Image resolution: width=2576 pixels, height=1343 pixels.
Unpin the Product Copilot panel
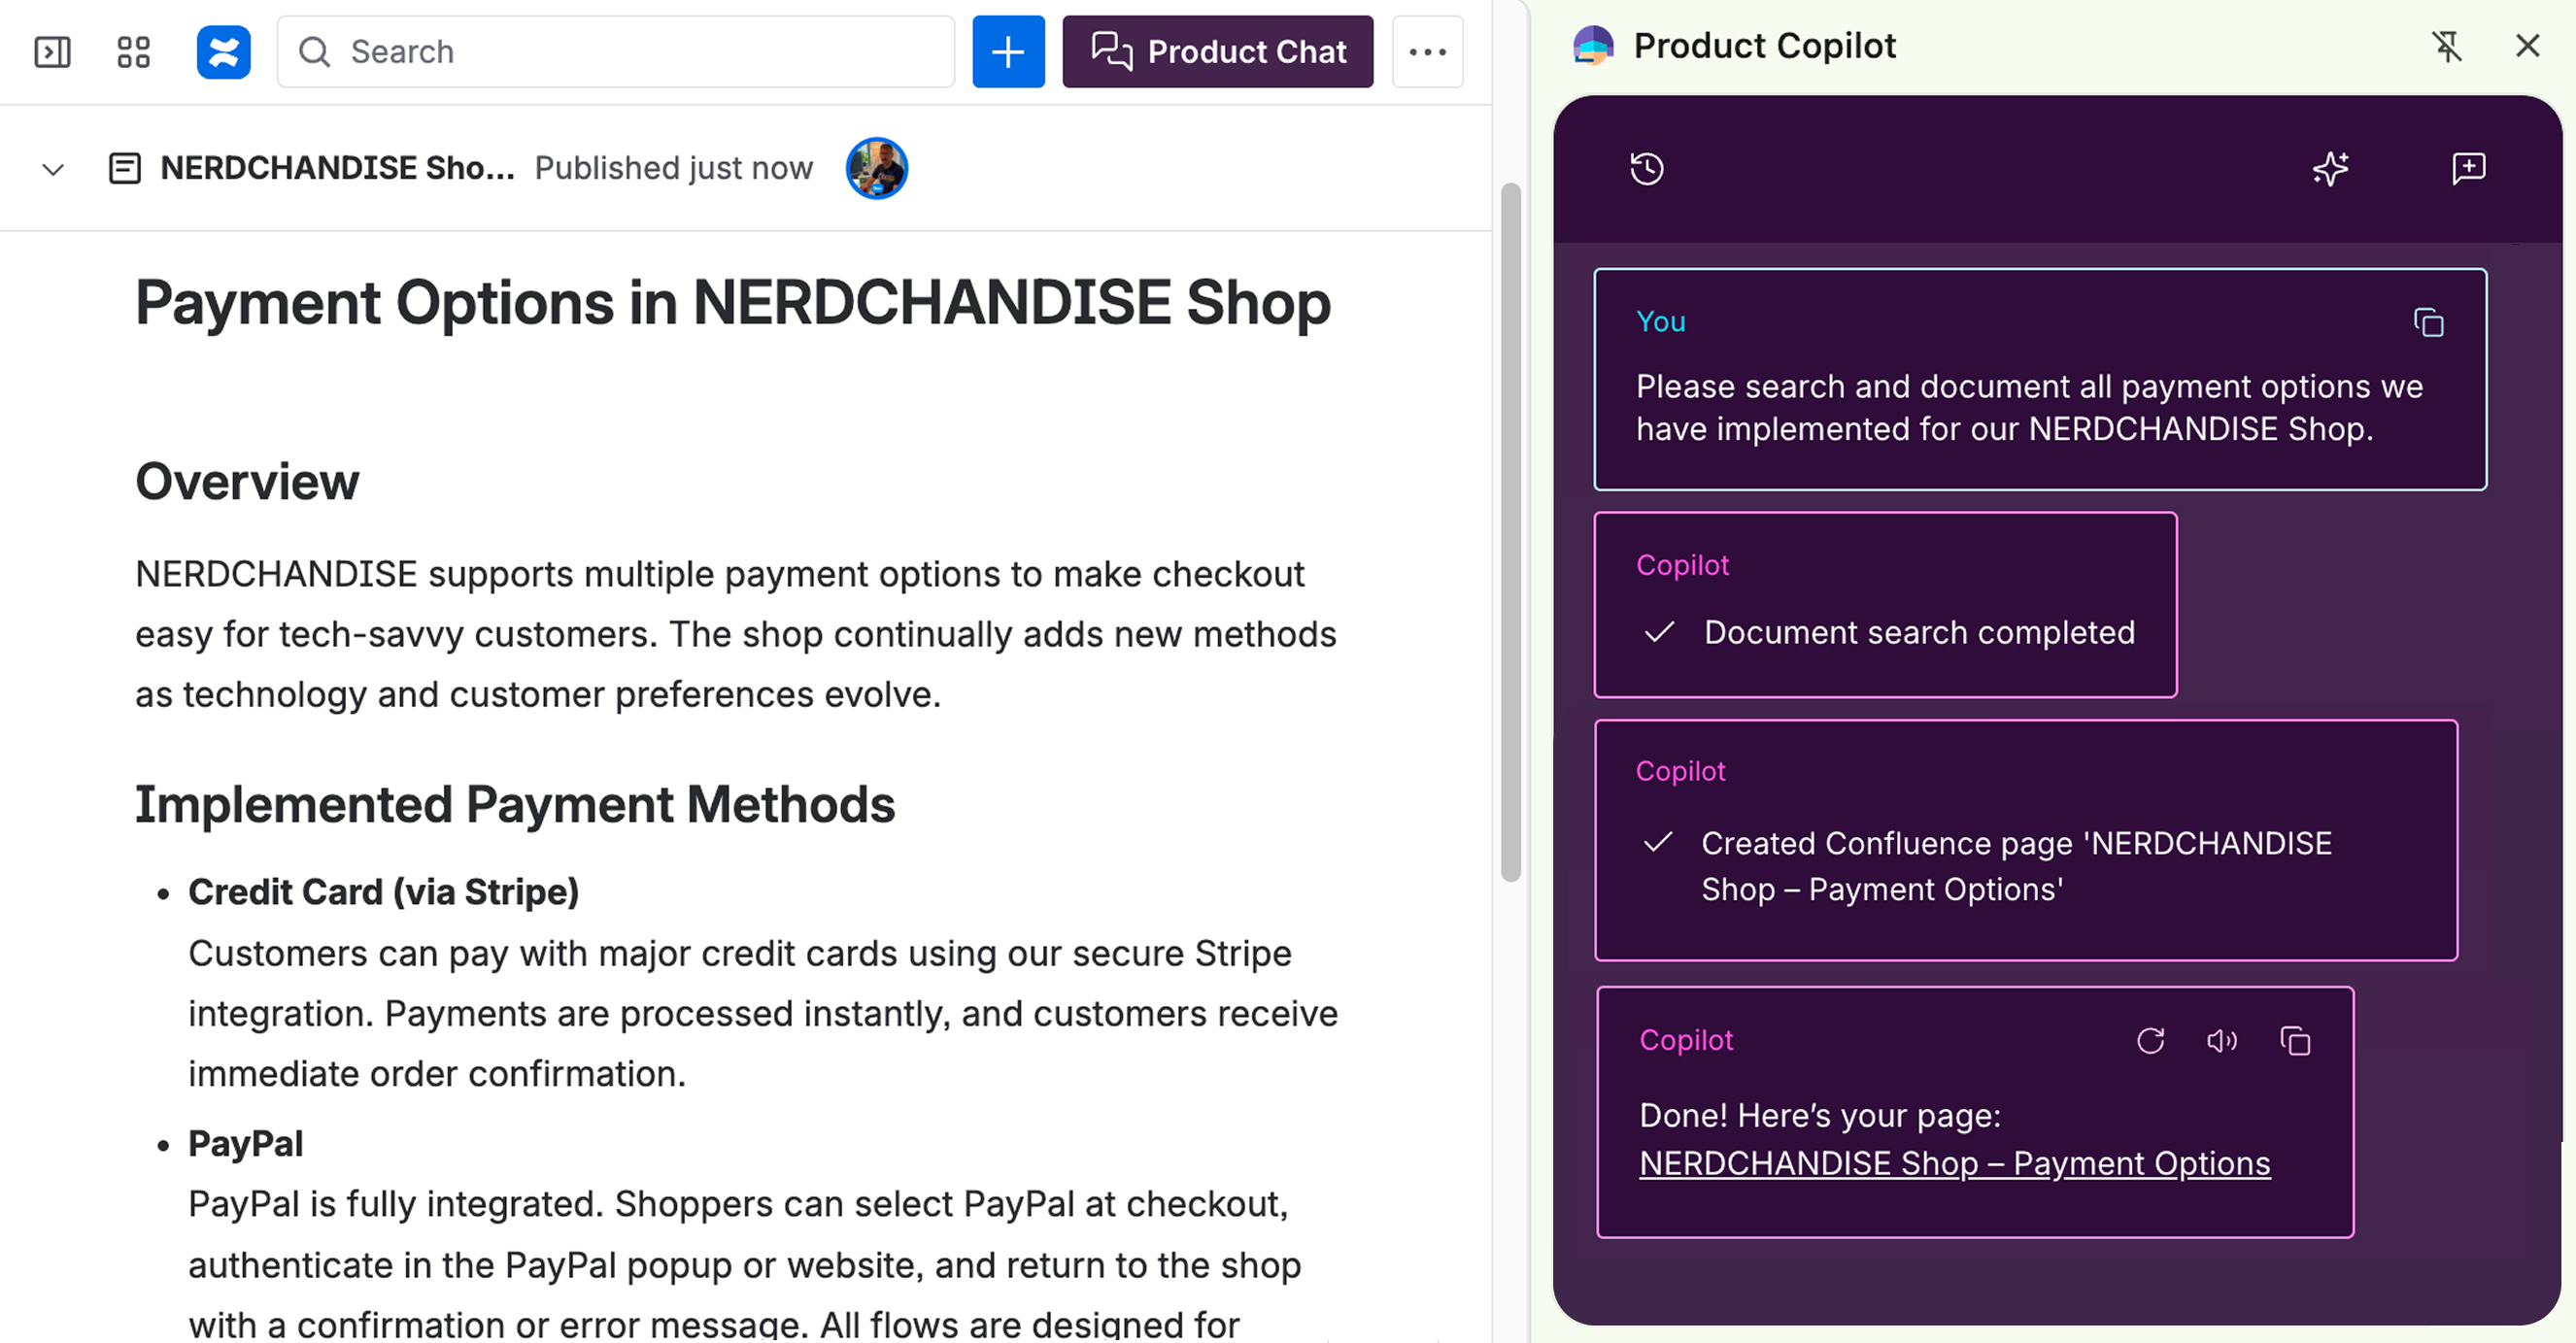click(2446, 46)
